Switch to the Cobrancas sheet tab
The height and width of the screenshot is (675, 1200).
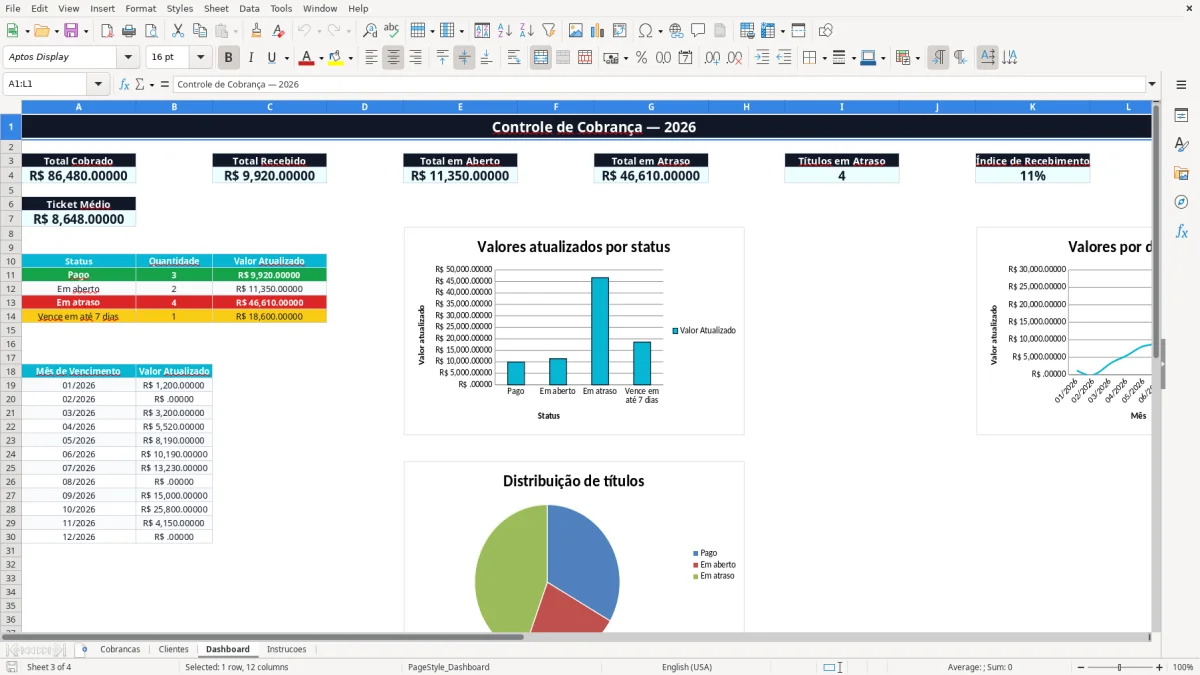click(x=120, y=649)
